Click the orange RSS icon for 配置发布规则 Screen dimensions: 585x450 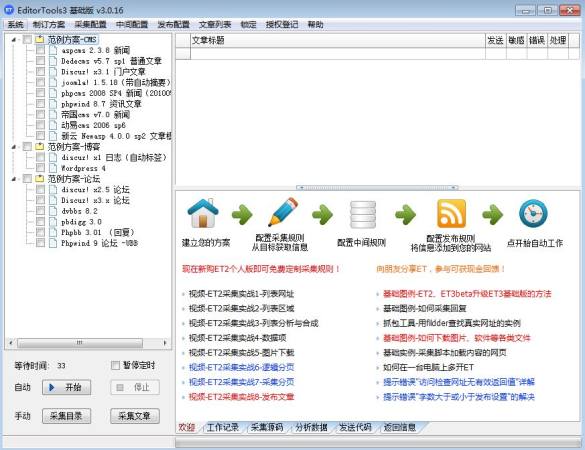pyautogui.click(x=451, y=213)
